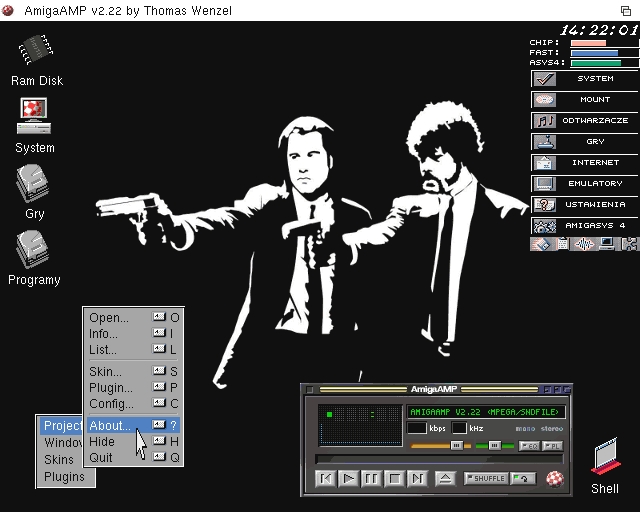
Task: Select Skin... in the Project menu
Action: point(133,372)
